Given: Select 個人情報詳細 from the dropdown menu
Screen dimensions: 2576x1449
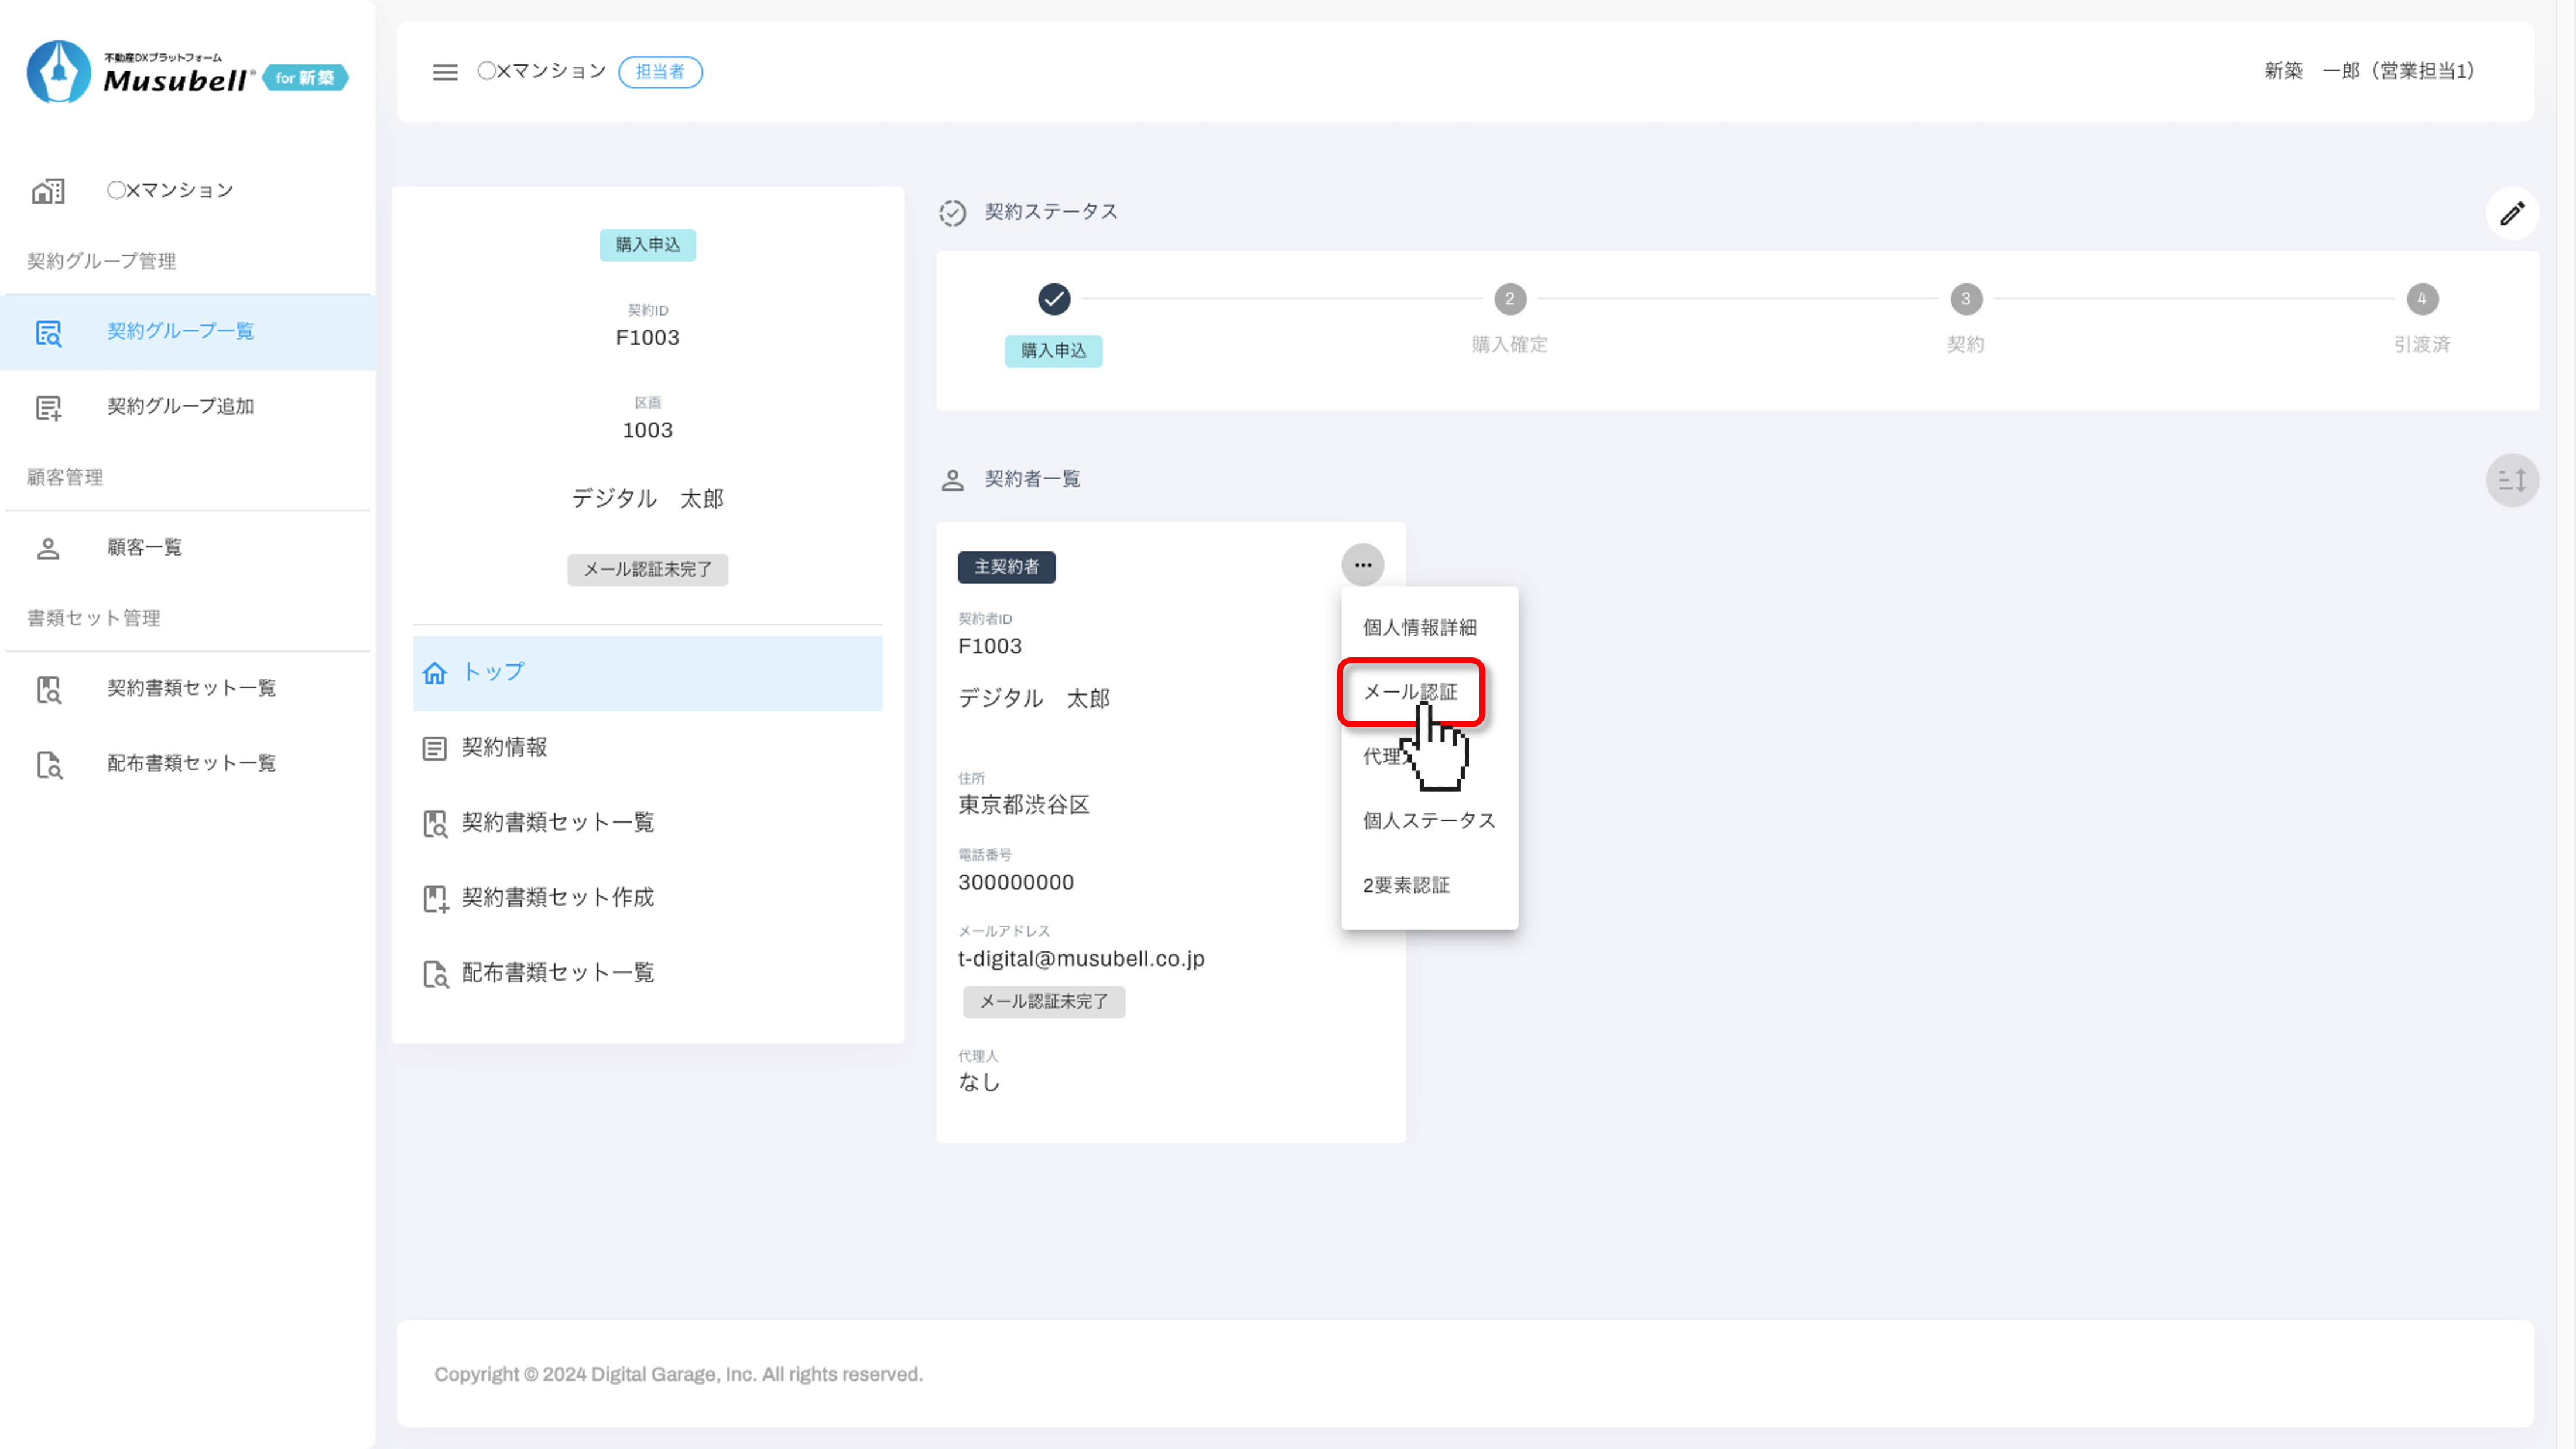Looking at the screenshot, I should tap(1419, 627).
